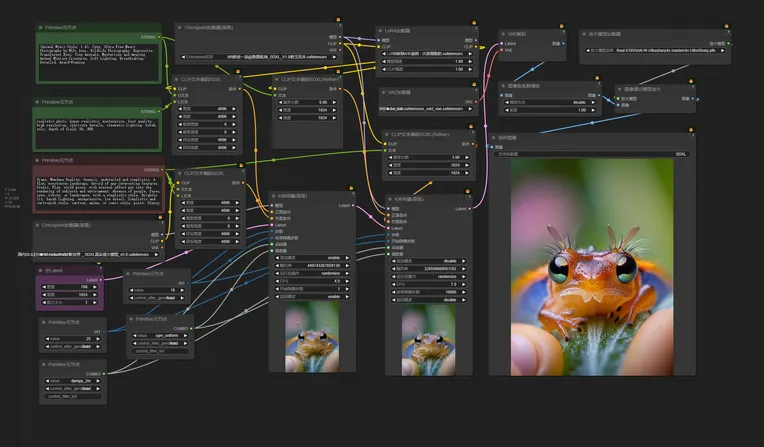The height and width of the screenshot is (447, 764).
Task: Open the bicubic scale method selector
Action: coord(550,103)
